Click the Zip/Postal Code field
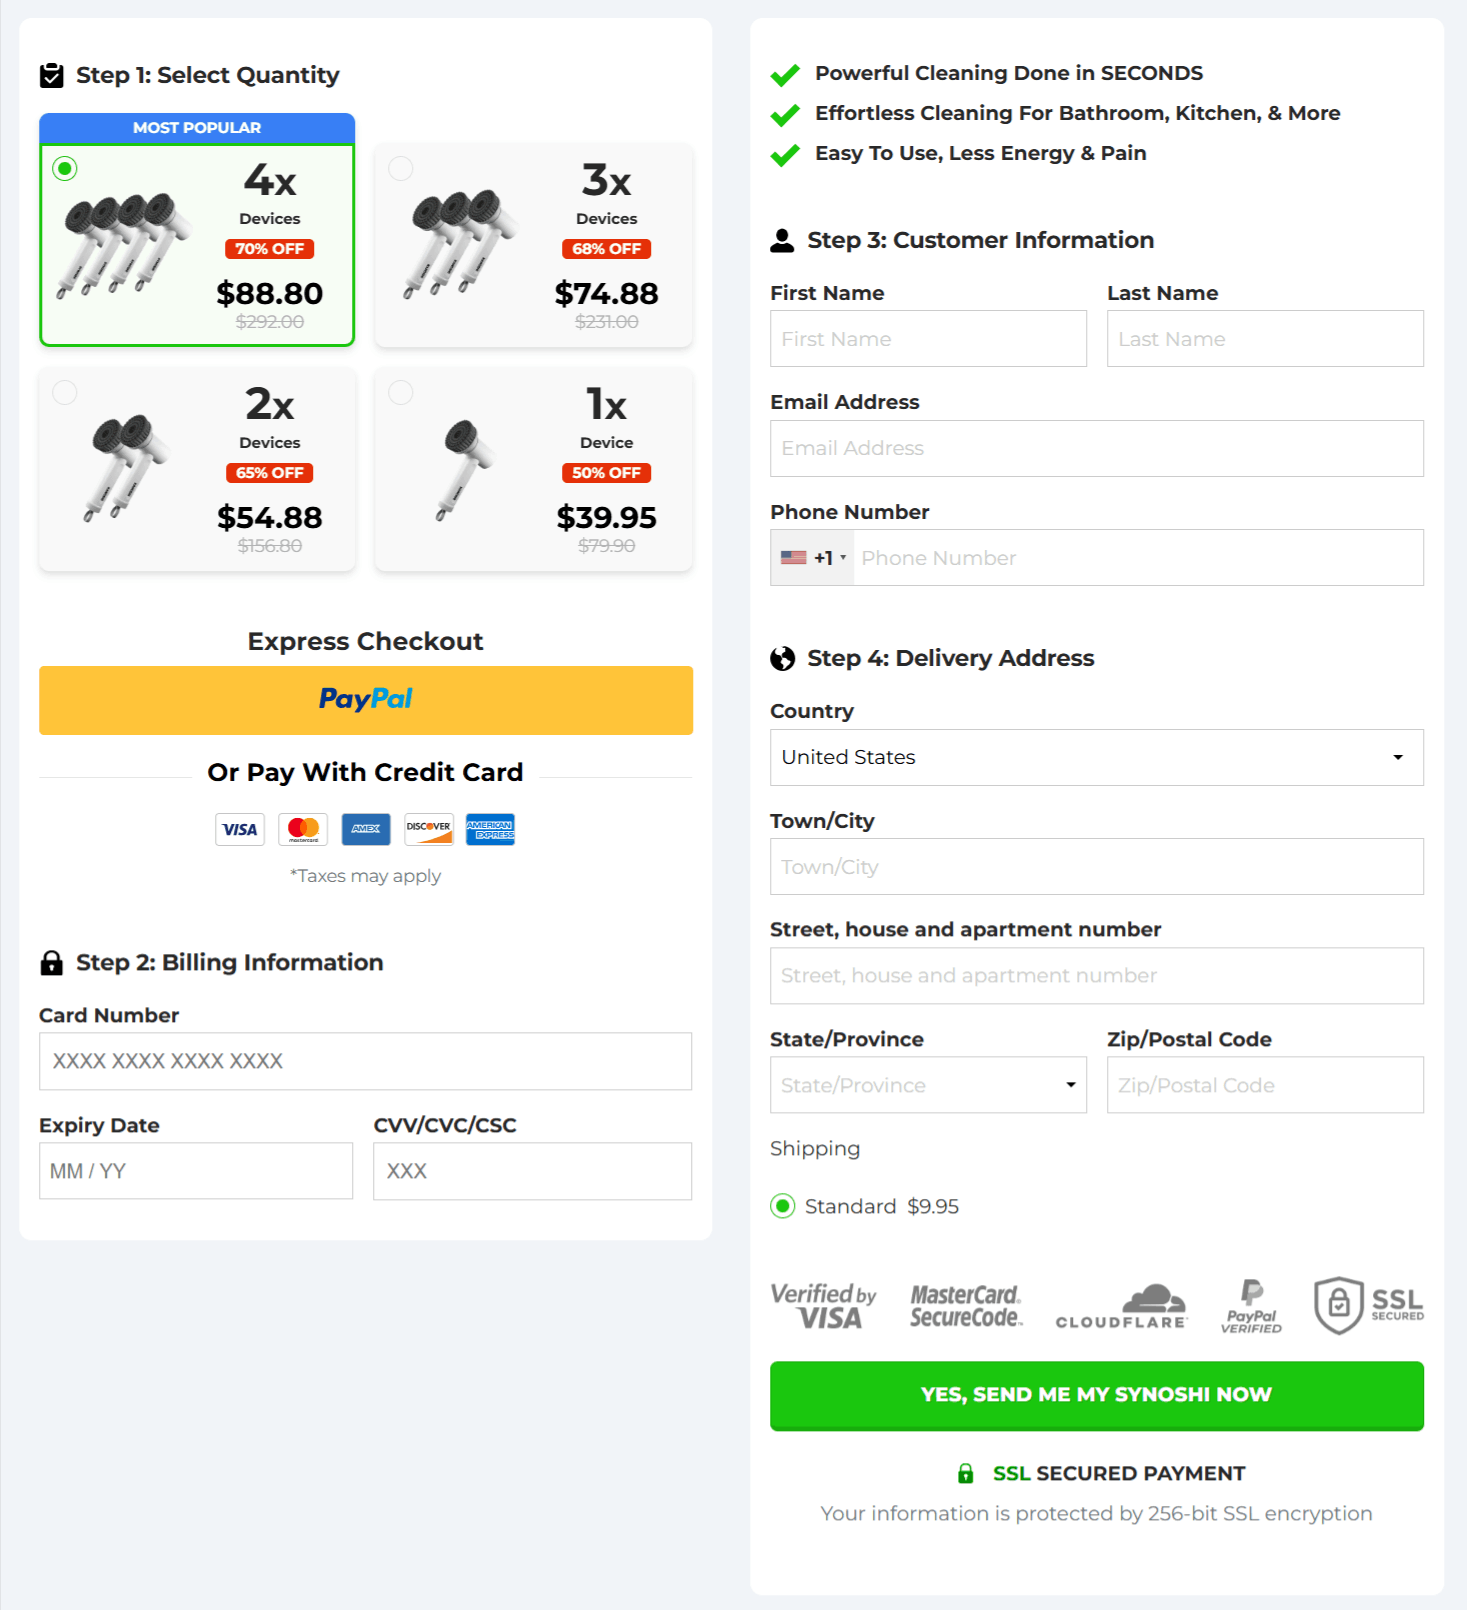Viewport: 1467px width, 1610px height. (1264, 1085)
